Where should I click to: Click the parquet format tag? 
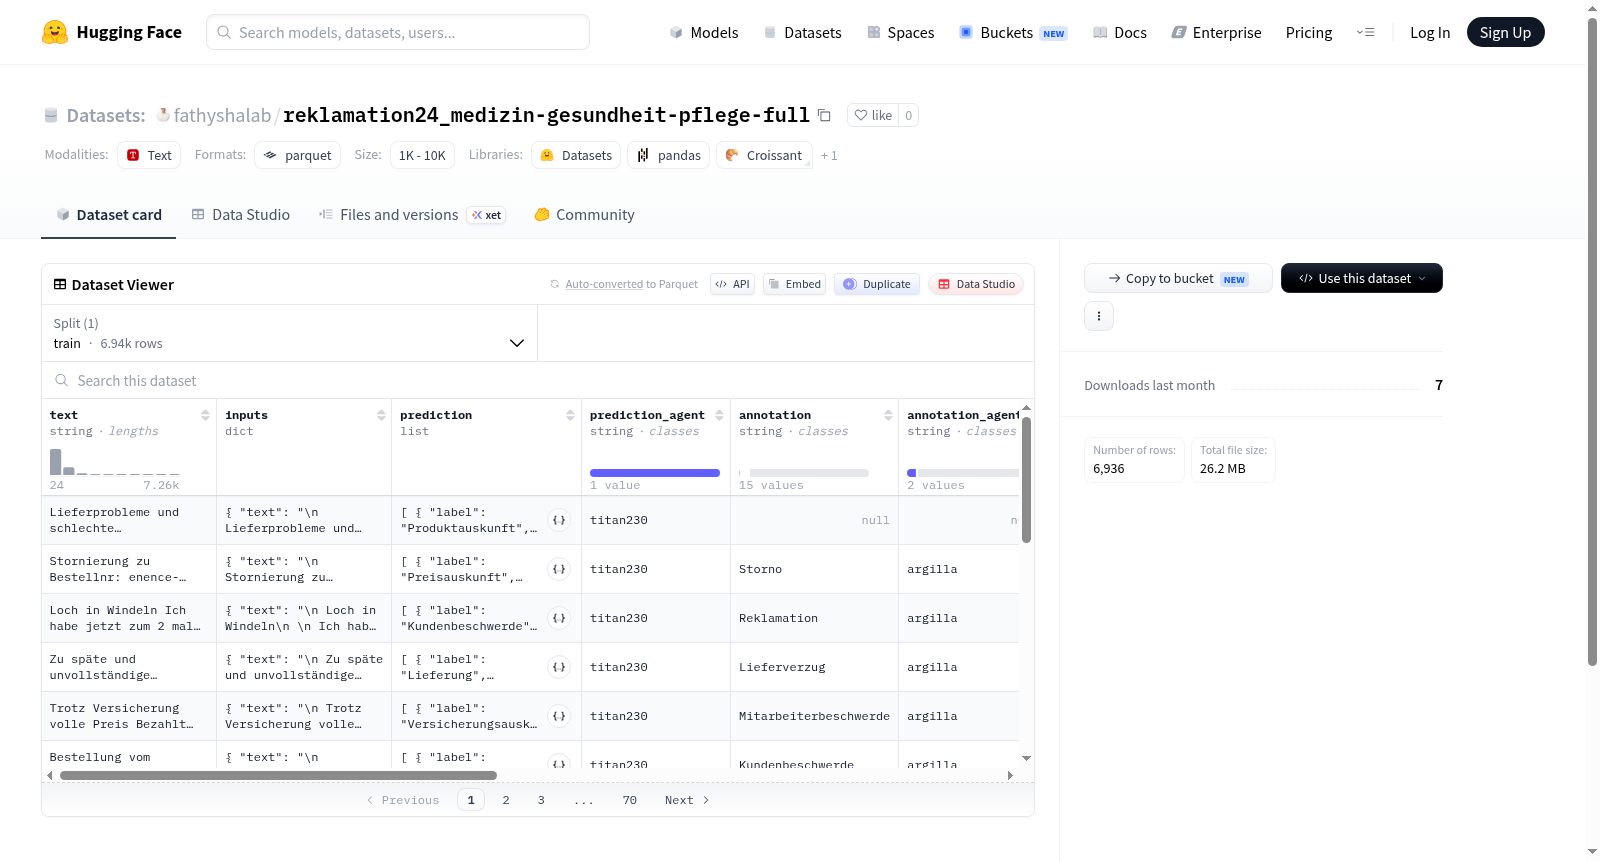[297, 155]
